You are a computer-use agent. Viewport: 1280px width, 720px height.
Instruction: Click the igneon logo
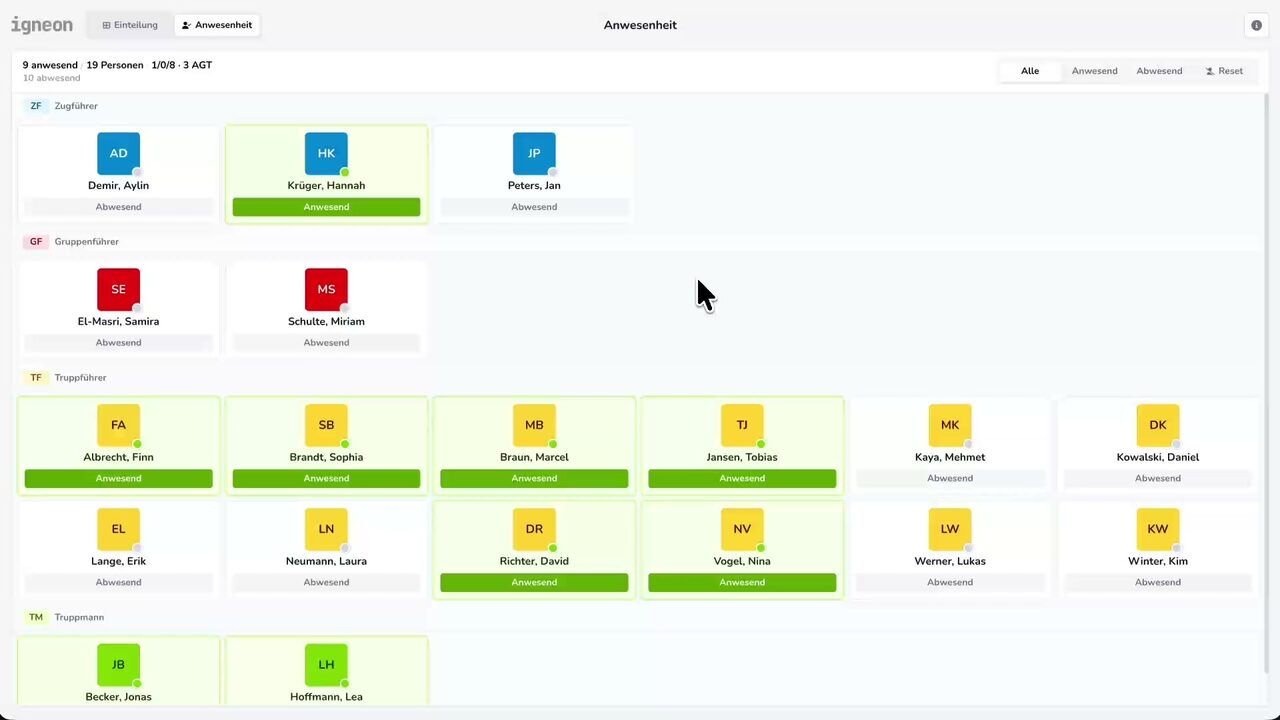click(42, 25)
